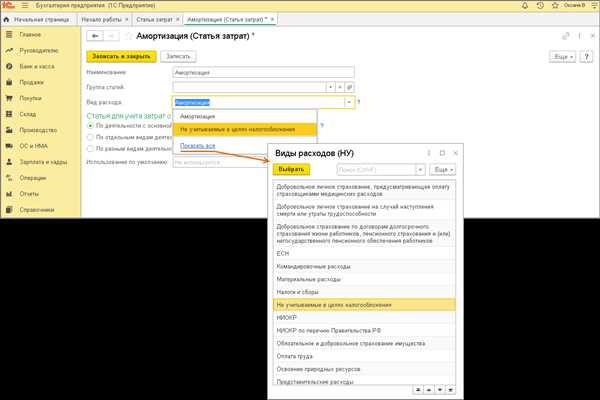Select ЕСН row in Виды расходов
The width and height of the screenshot is (600, 400).
click(364, 254)
